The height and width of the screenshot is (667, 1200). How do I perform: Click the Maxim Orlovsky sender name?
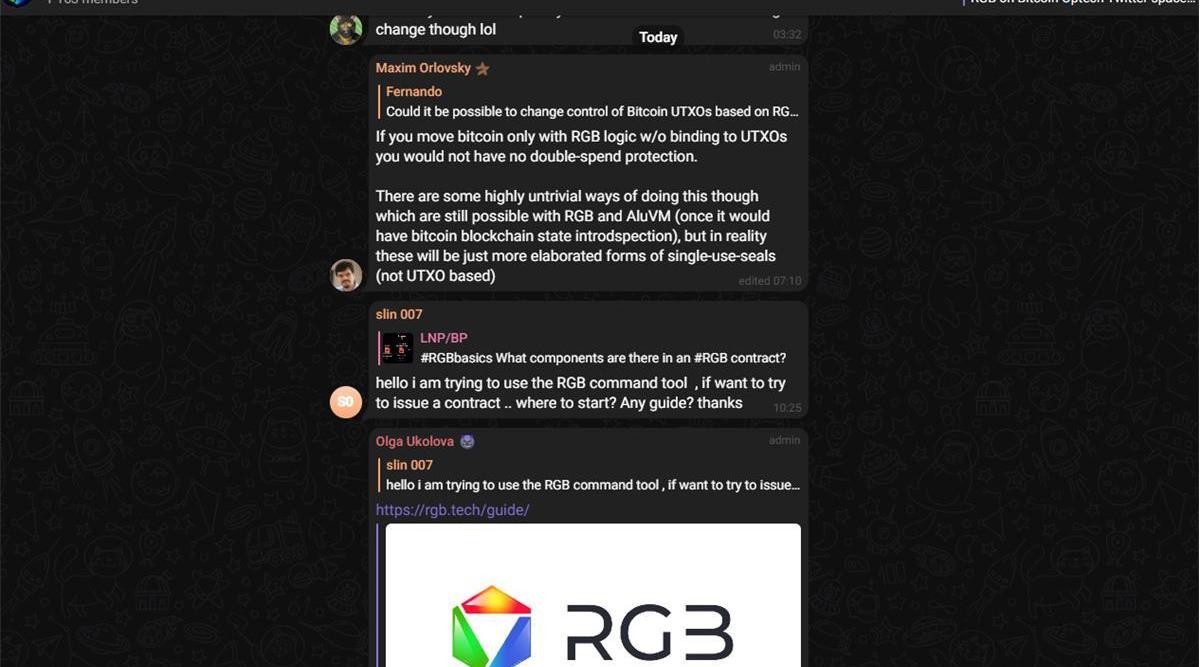[422, 68]
